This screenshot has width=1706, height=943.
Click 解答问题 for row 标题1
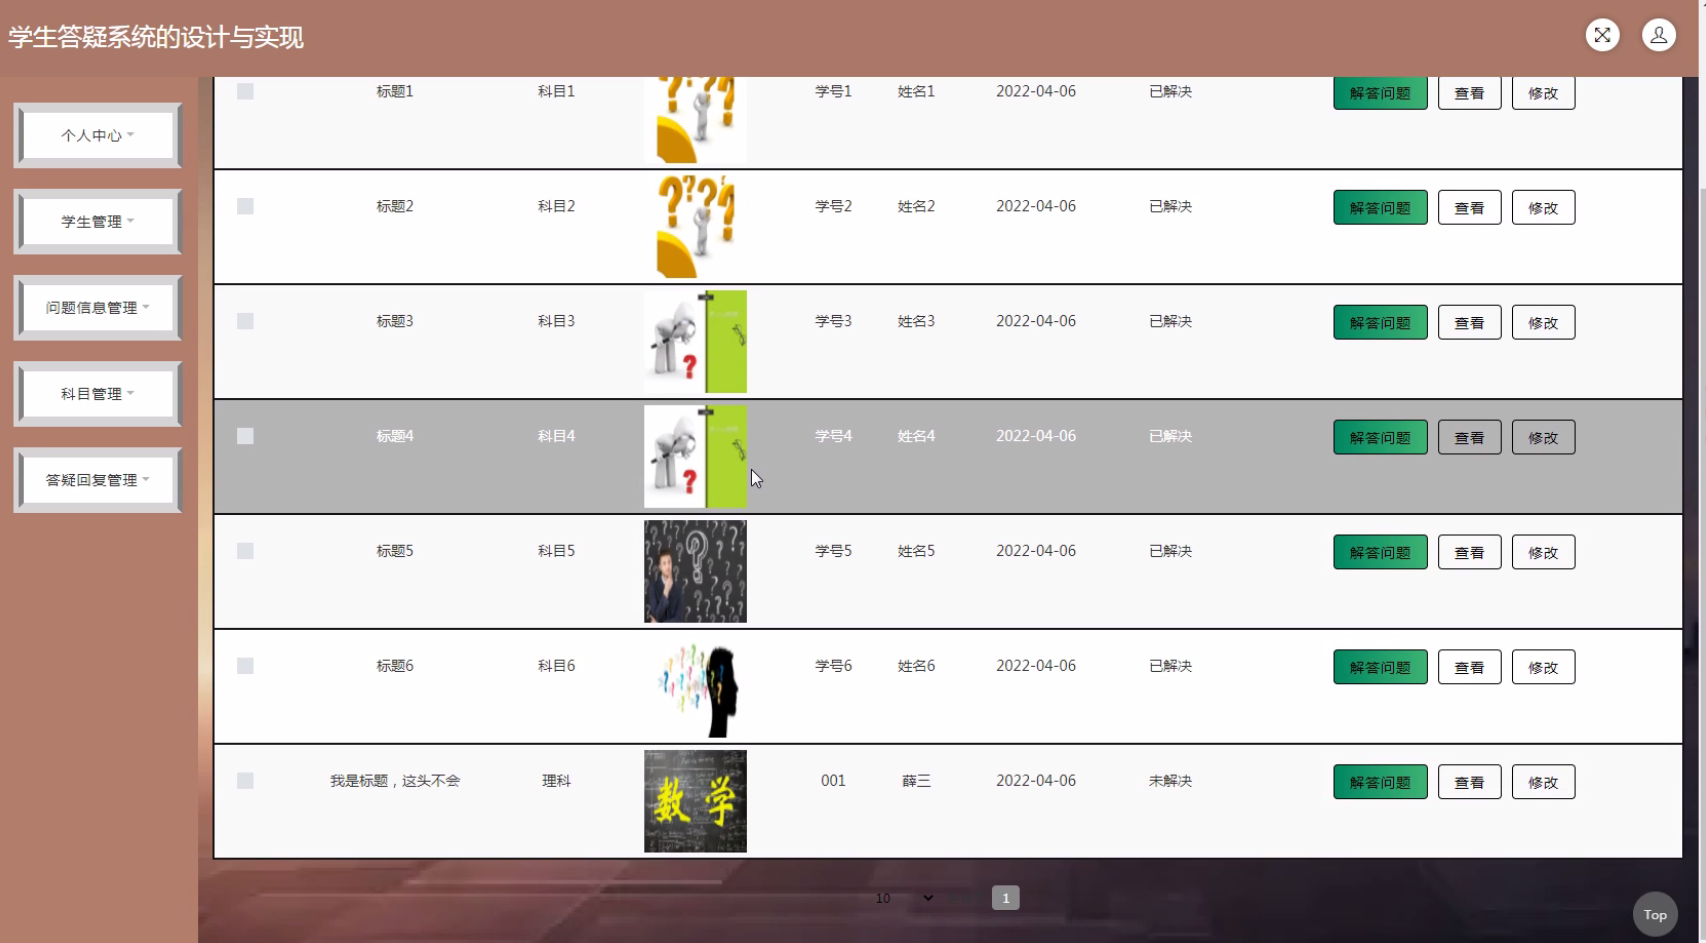[x=1380, y=93]
